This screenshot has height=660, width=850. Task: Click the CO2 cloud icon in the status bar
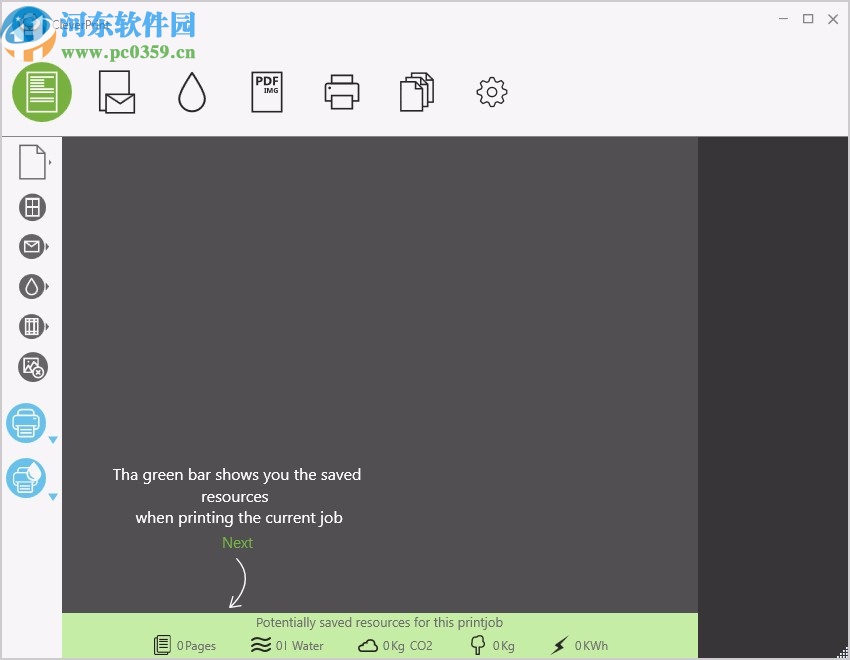(369, 645)
